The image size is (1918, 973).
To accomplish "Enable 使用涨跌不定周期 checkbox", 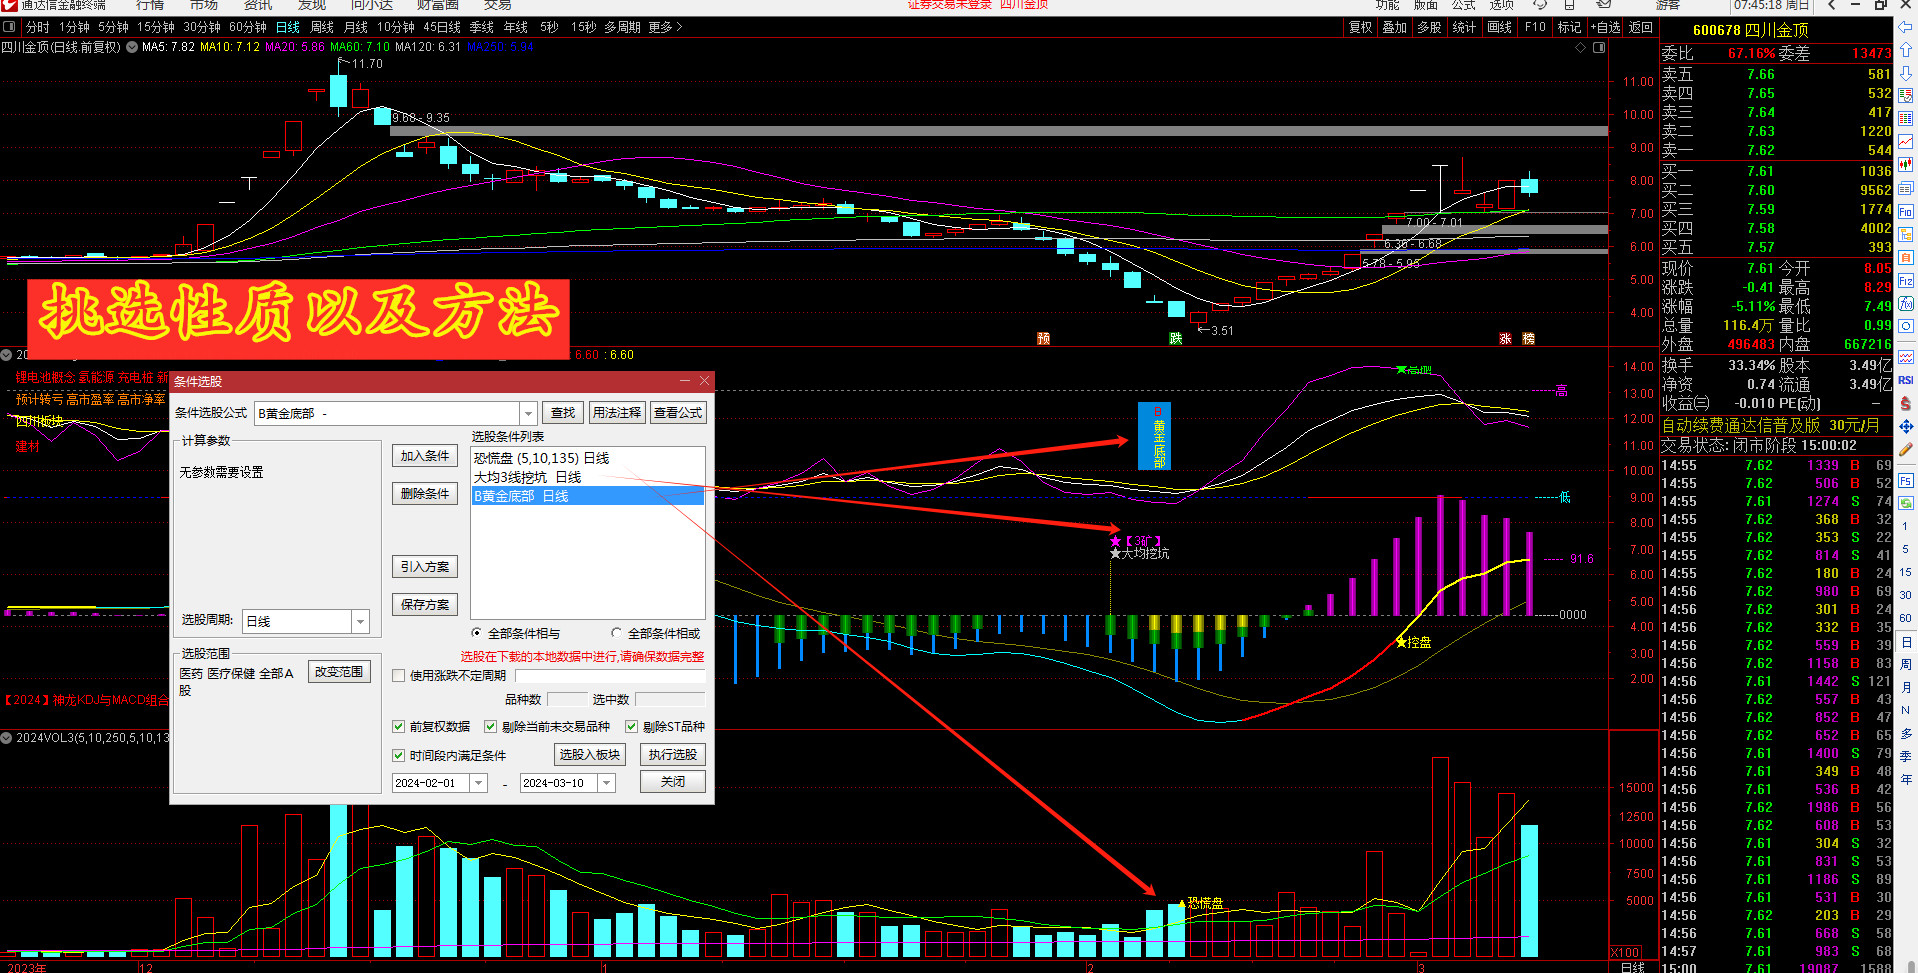I will point(399,676).
